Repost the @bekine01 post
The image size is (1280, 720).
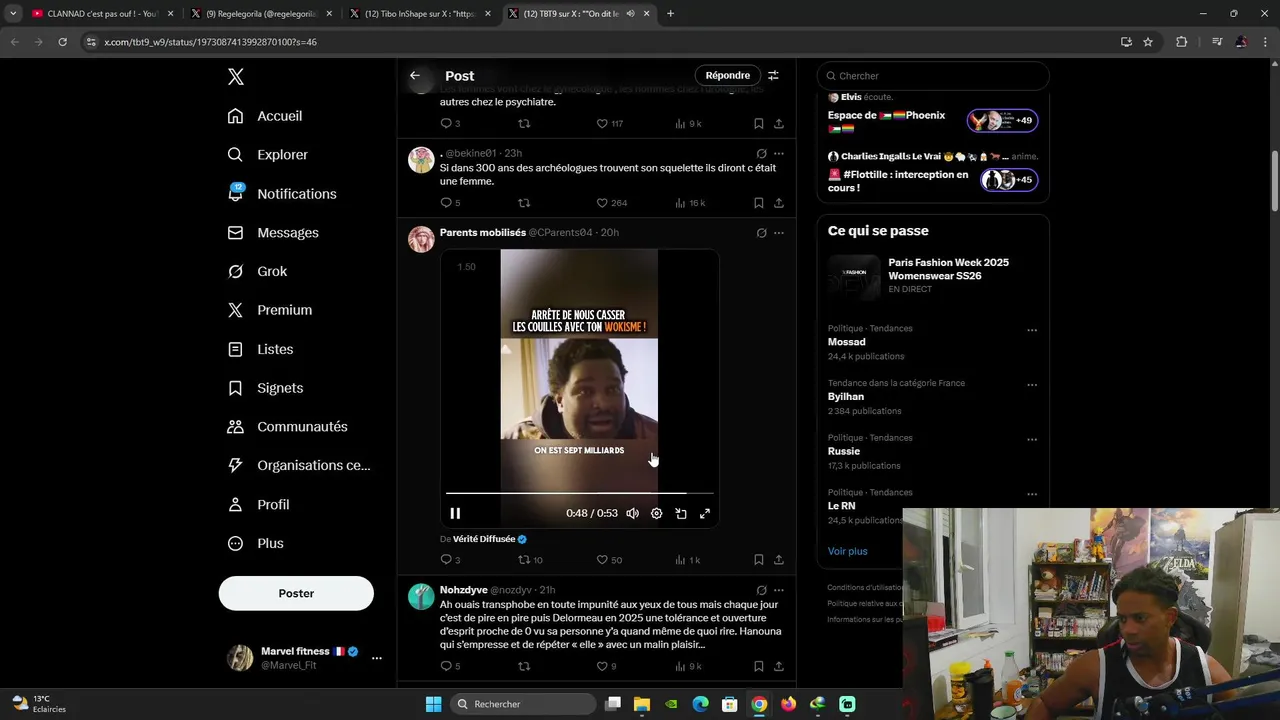coord(523,203)
